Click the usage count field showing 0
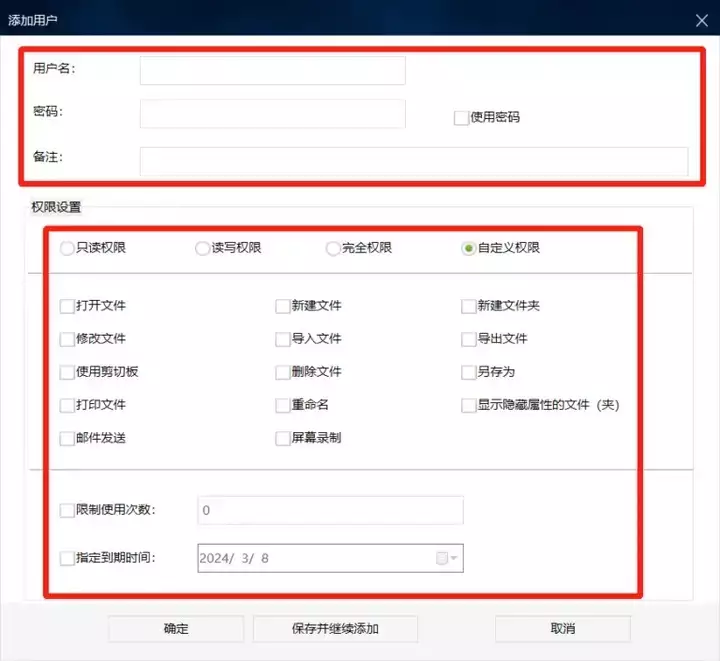This screenshot has width=720, height=661. point(330,510)
